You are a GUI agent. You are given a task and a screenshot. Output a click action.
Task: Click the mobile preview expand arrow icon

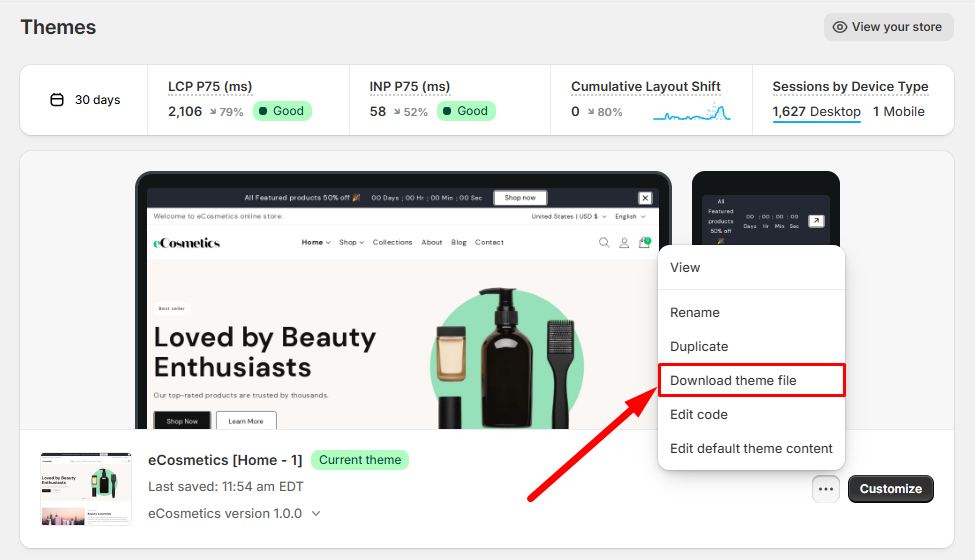pyautogui.click(x=816, y=221)
